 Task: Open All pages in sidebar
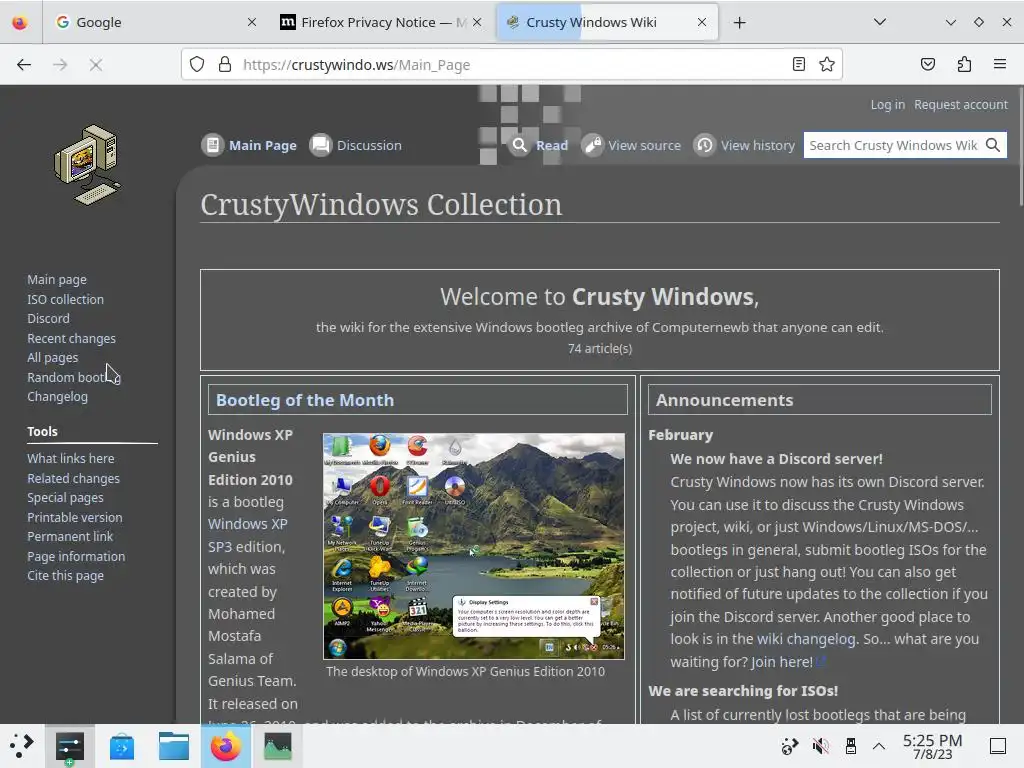pos(52,357)
